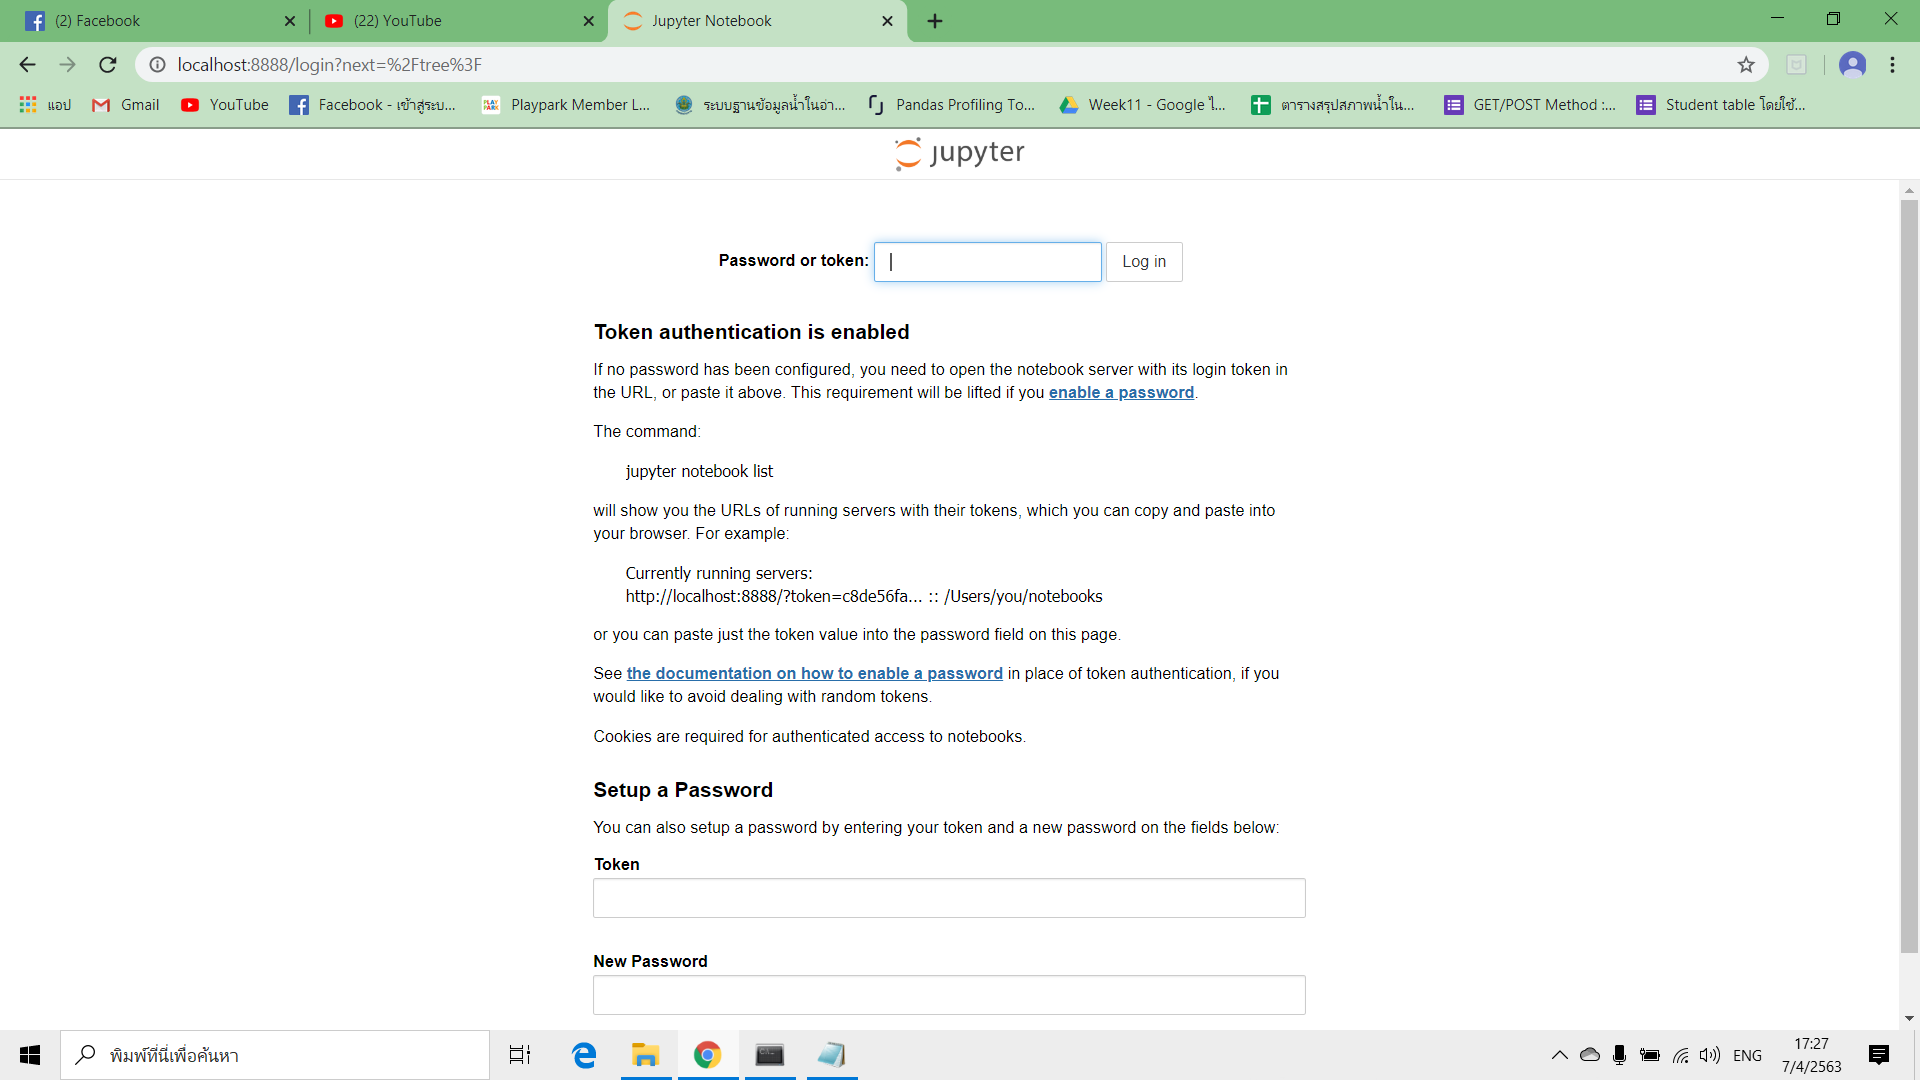Open the 'enable a password' link
The width and height of the screenshot is (1920, 1080).
coord(1120,393)
